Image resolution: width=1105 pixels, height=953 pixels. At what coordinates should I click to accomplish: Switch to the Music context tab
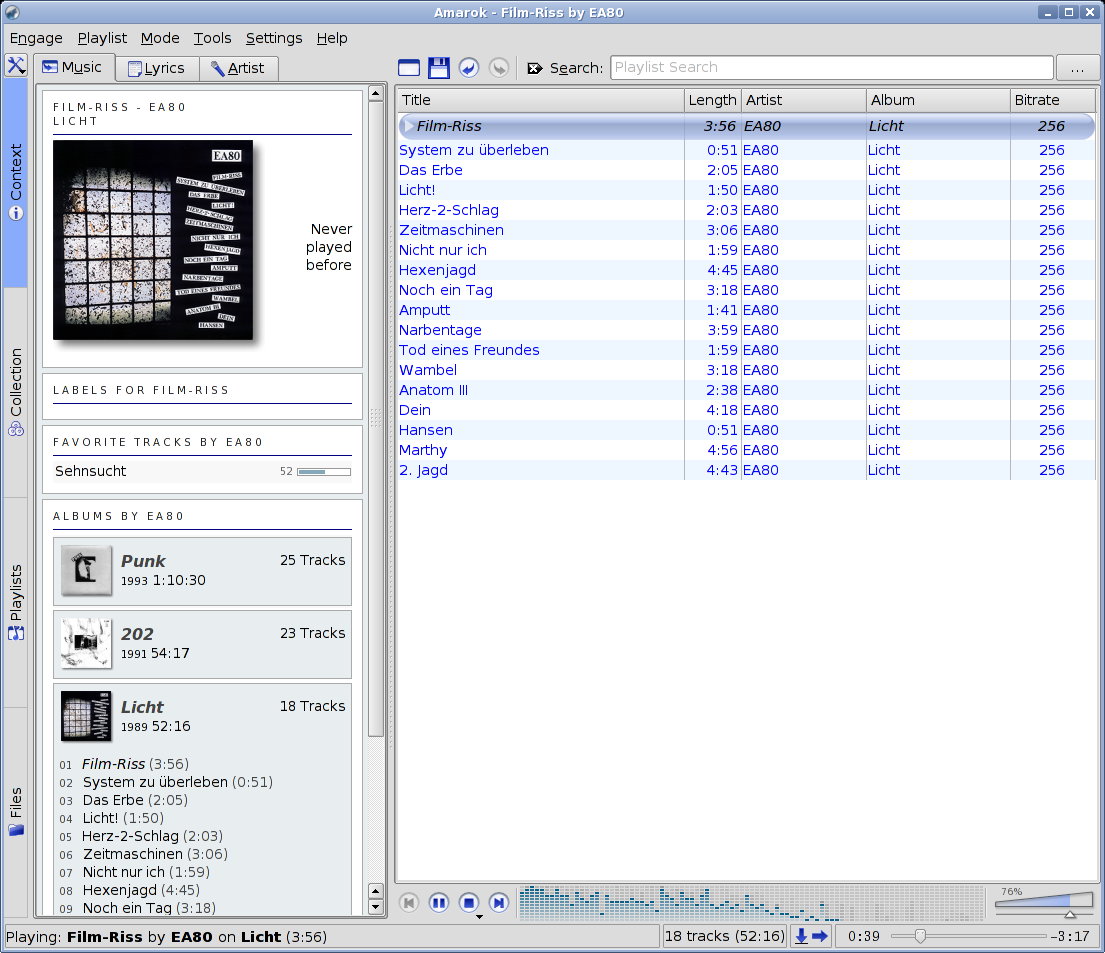(x=73, y=68)
